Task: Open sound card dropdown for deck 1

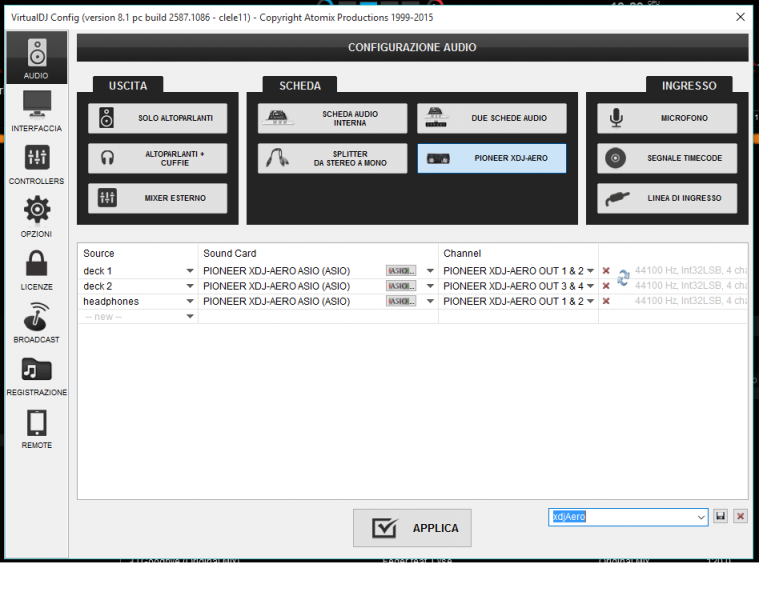Action: [430, 271]
